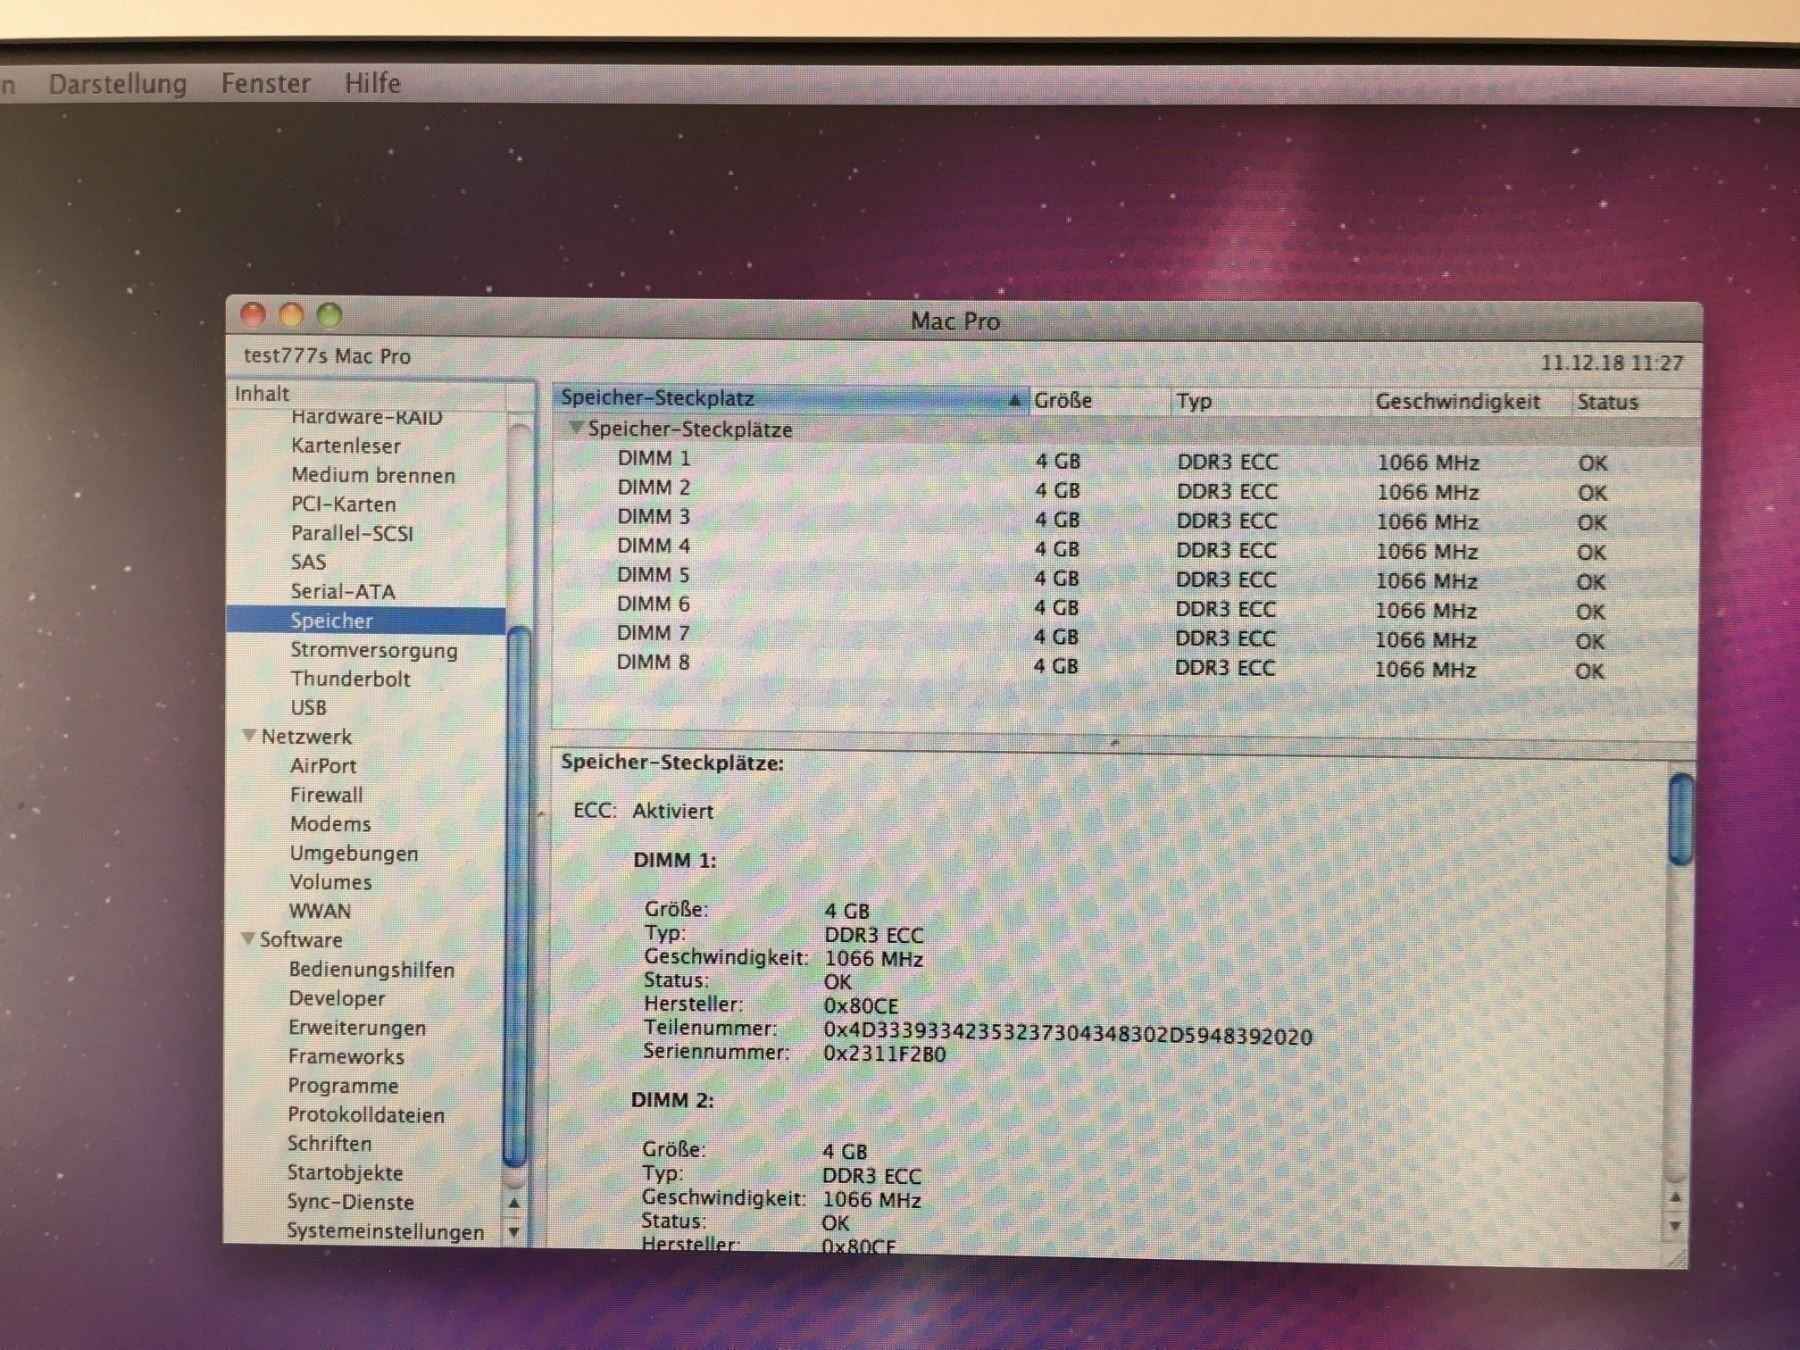Image resolution: width=1800 pixels, height=1350 pixels.
Task: Sort by Status column header
Action: tap(1633, 402)
